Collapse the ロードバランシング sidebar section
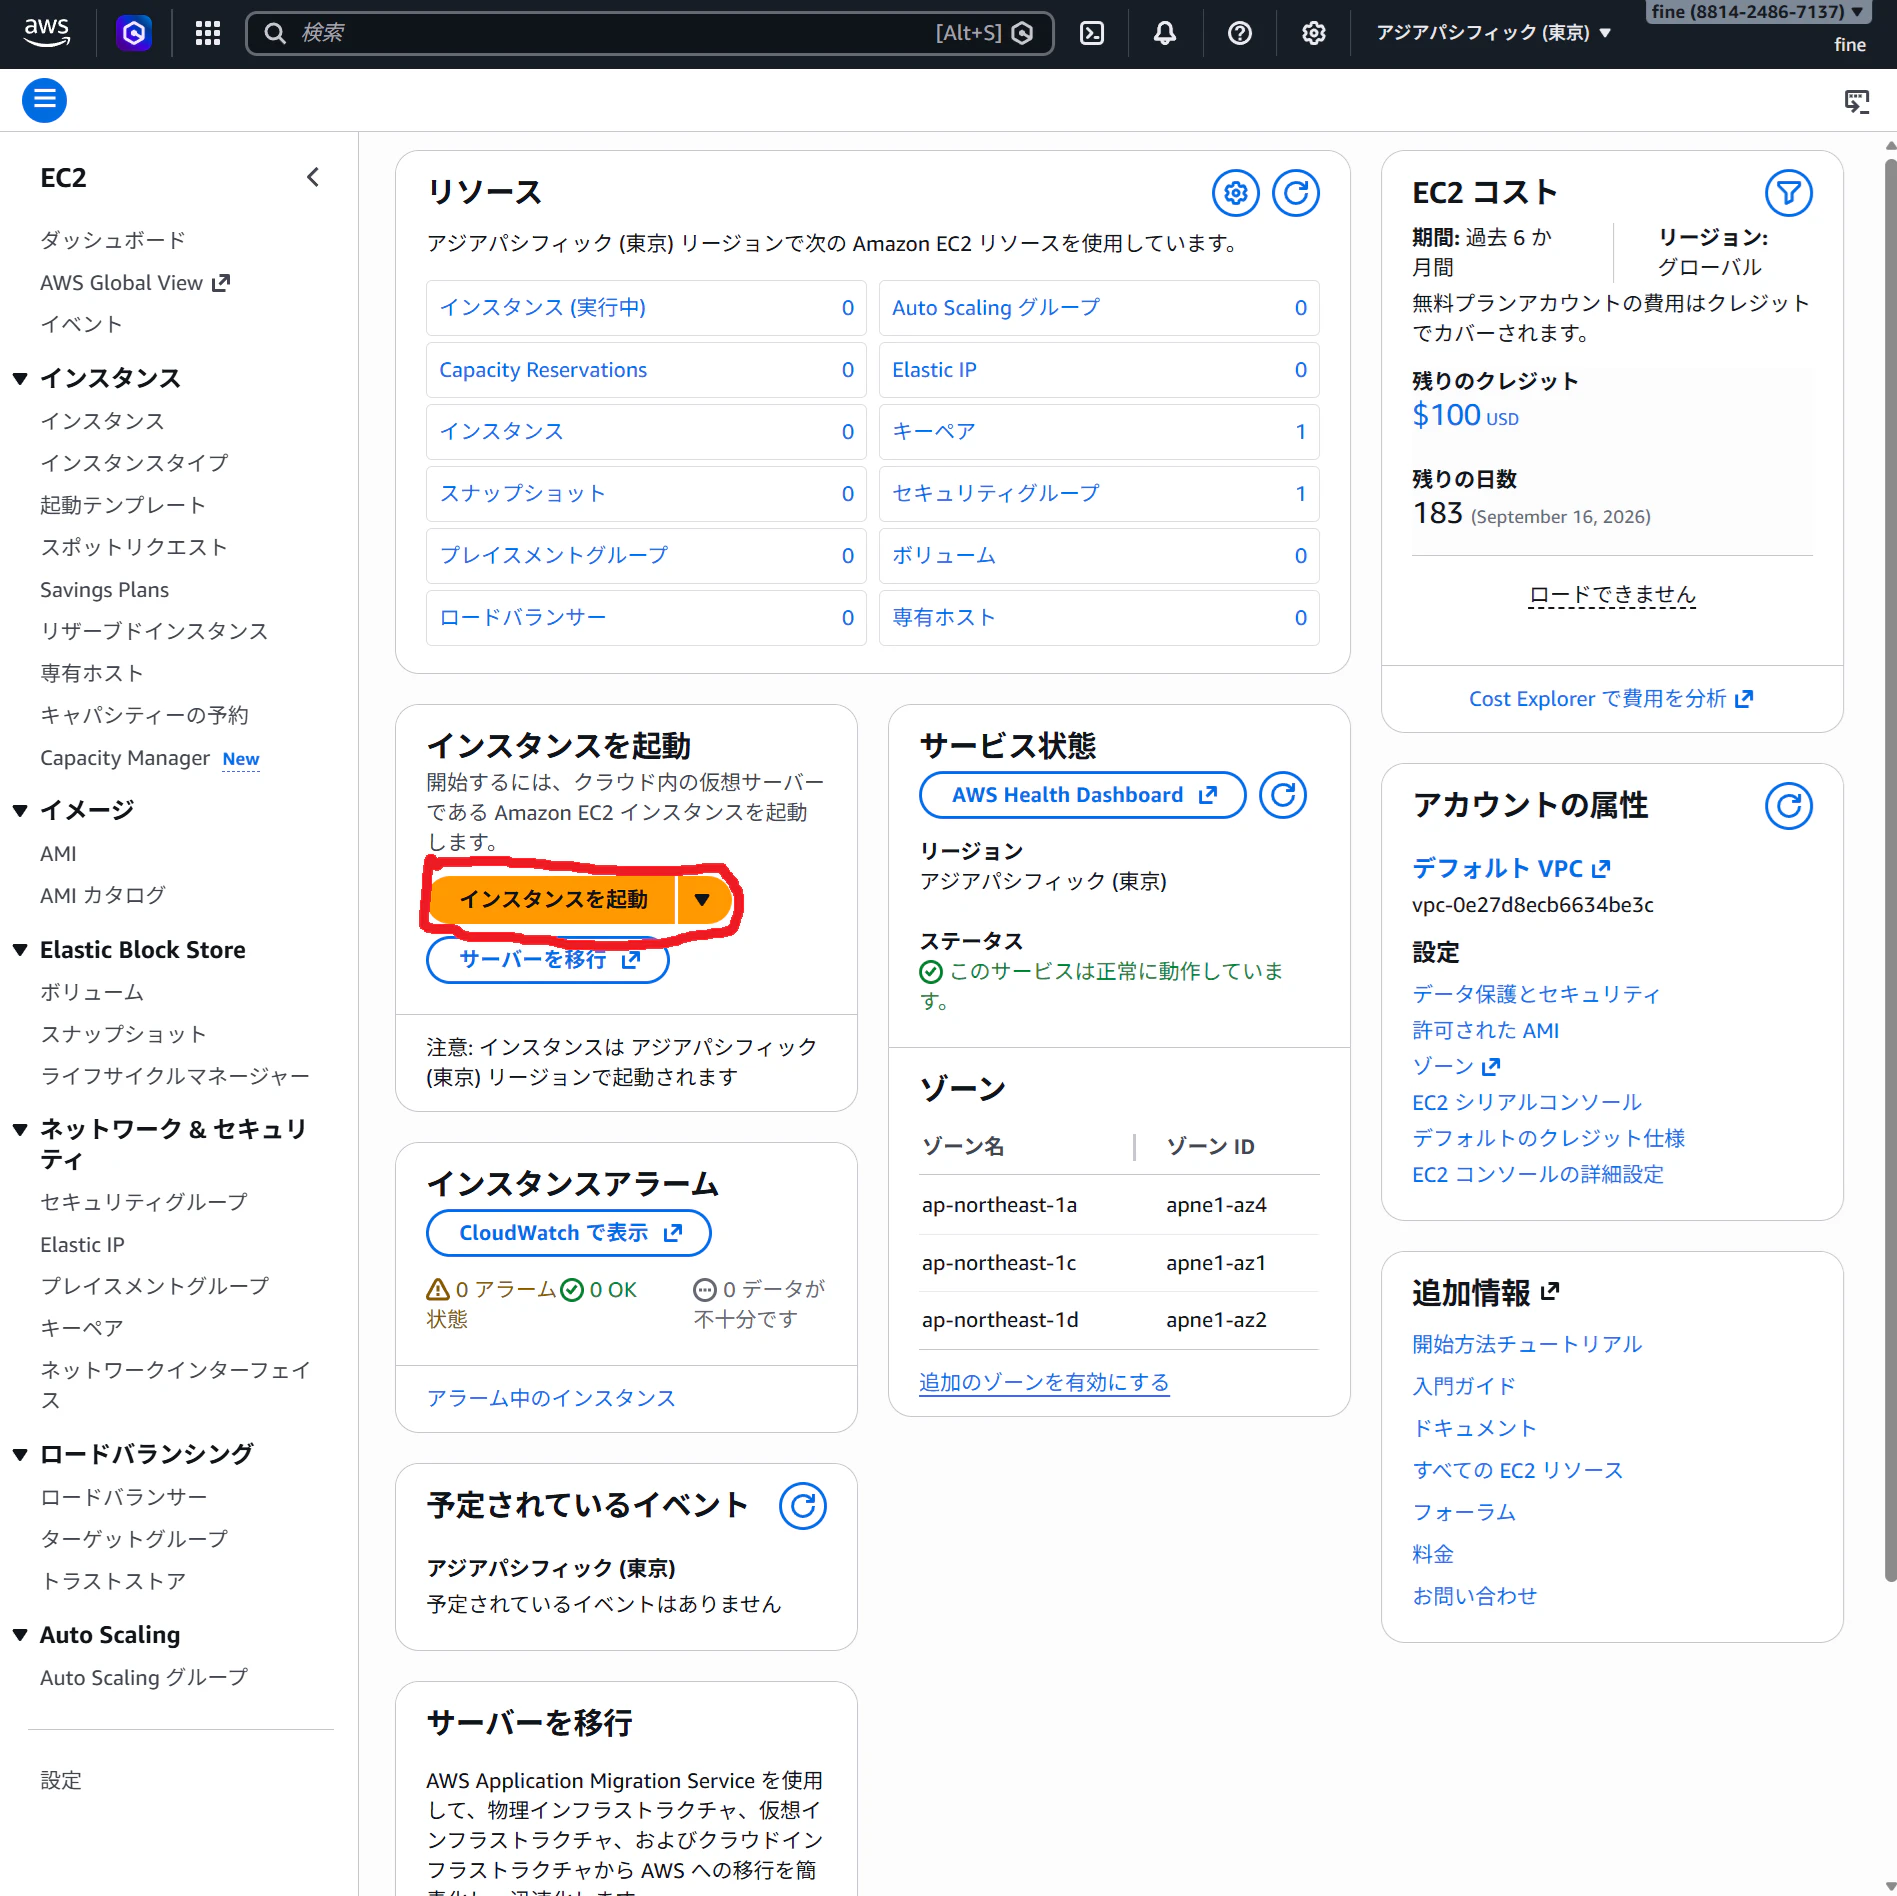Viewport: 1897px width, 1896px height. tap(20, 1454)
